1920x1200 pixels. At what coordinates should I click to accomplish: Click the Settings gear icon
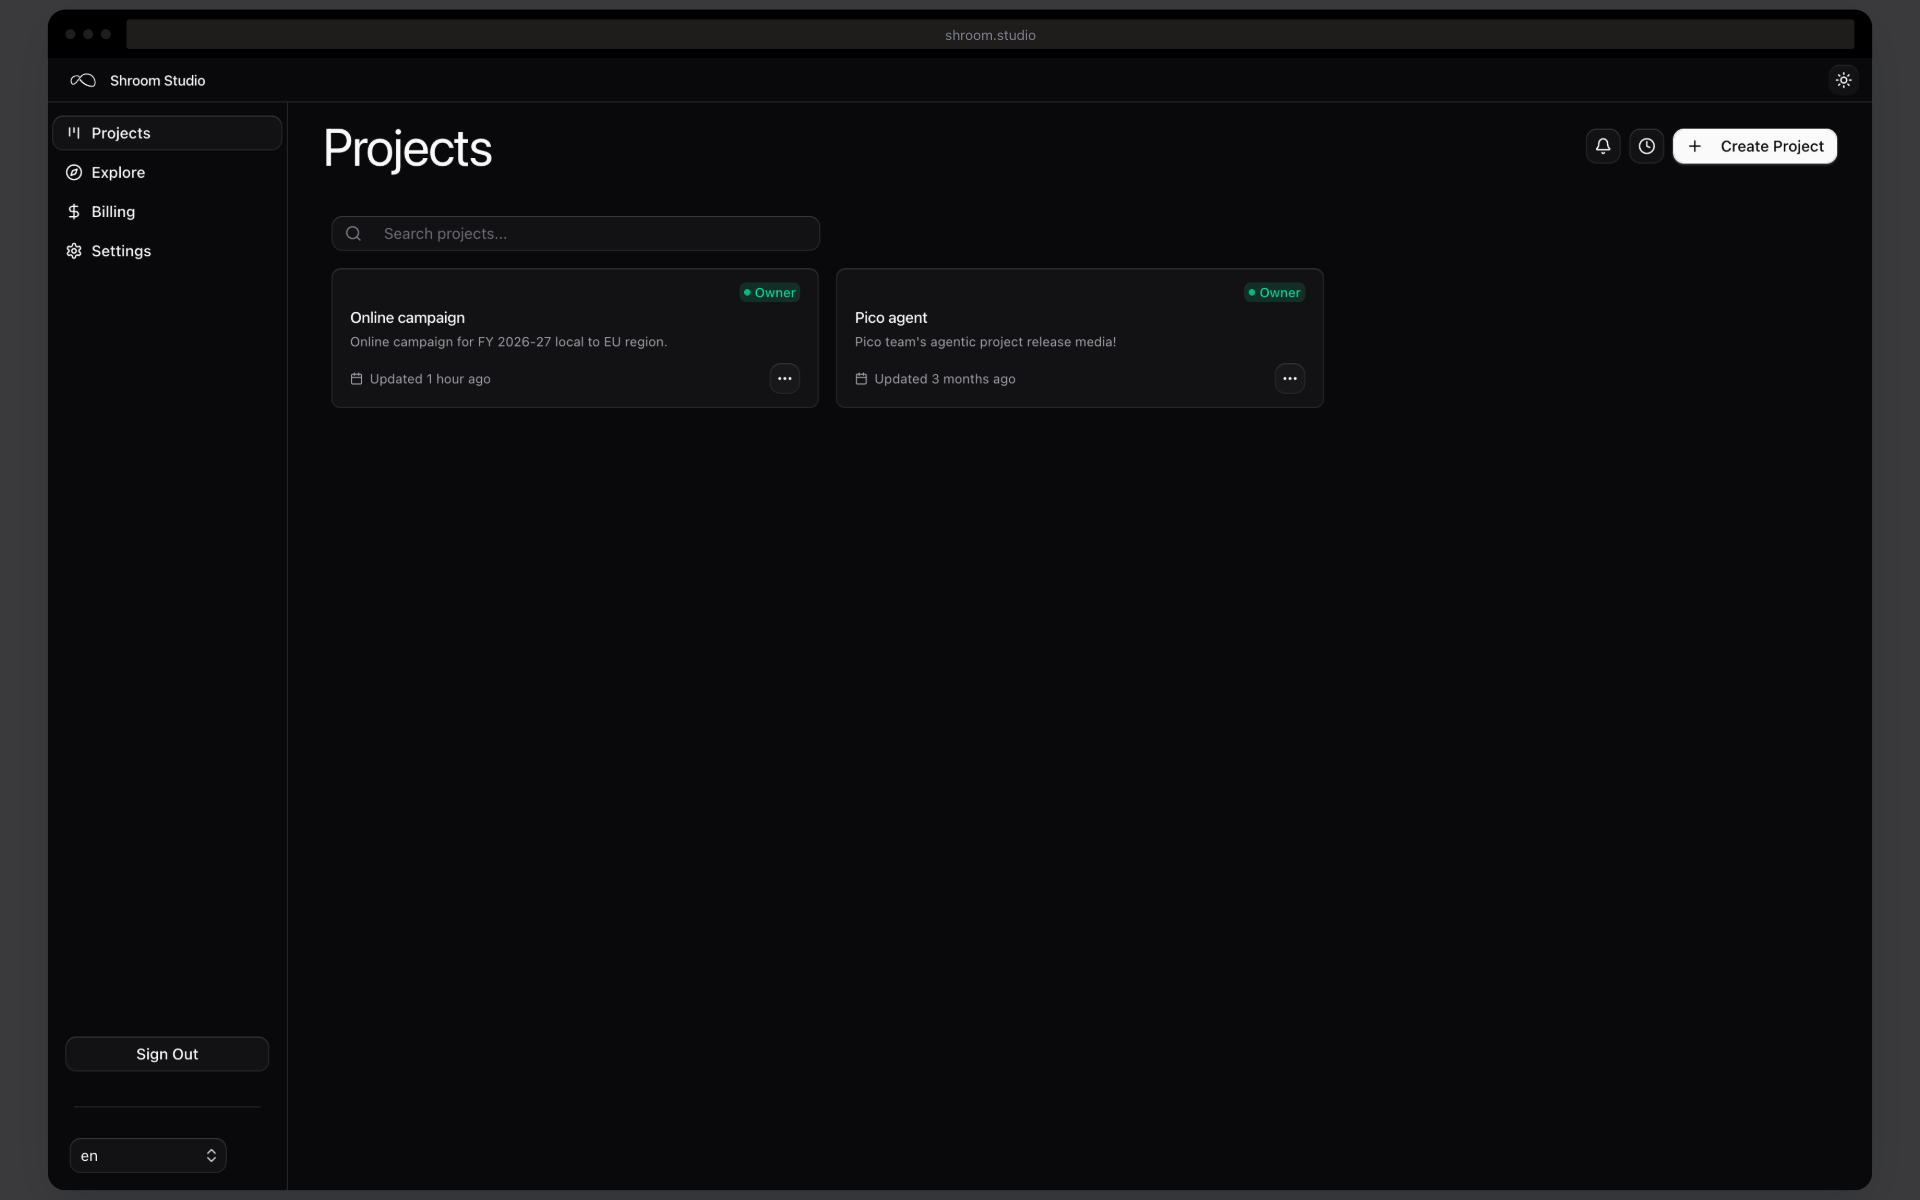tap(74, 251)
